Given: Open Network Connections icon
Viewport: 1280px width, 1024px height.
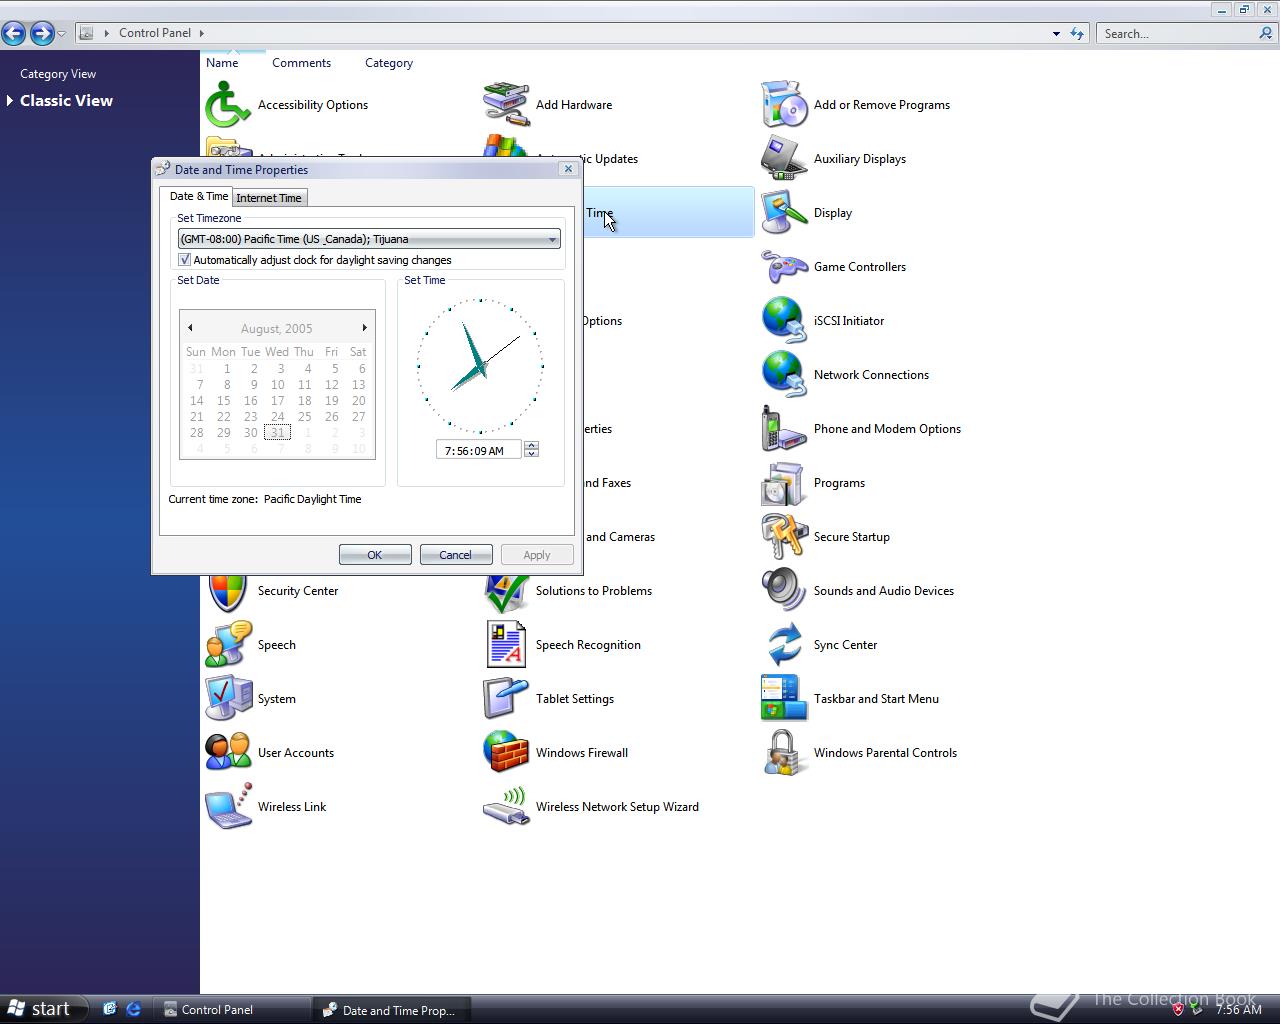Looking at the screenshot, I should coord(784,375).
